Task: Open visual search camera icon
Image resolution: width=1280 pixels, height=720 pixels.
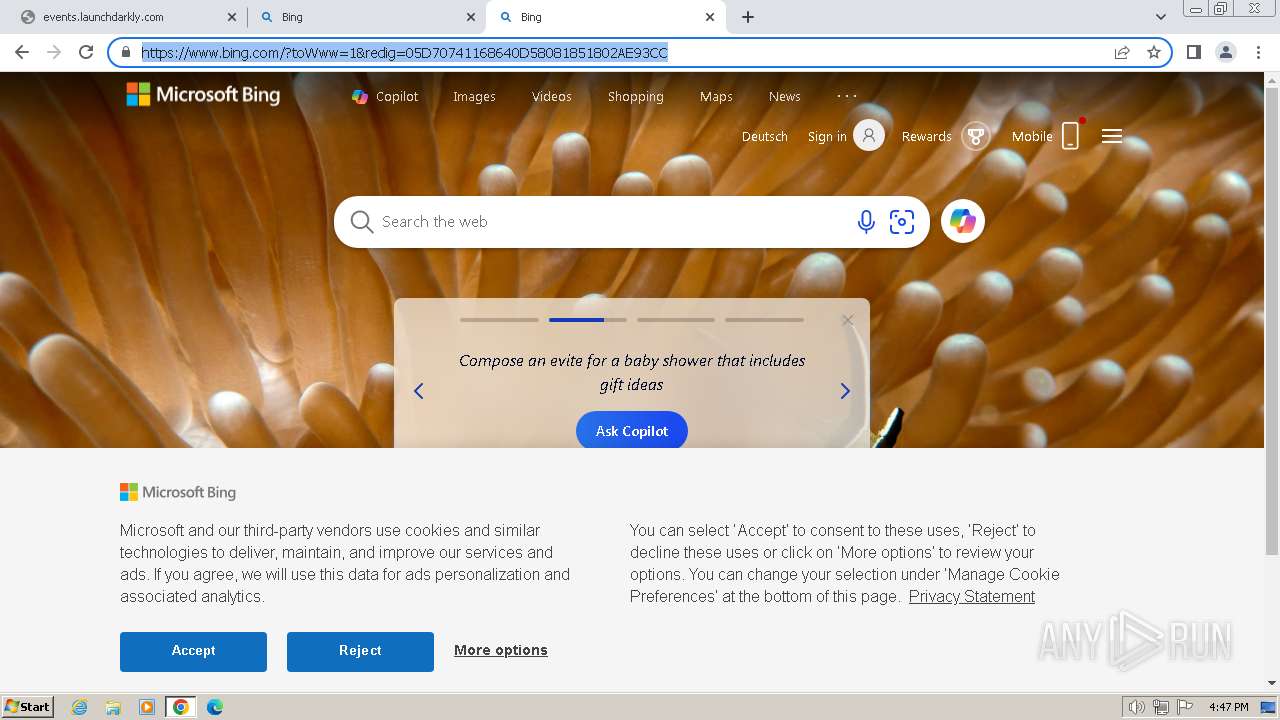Action: 902,222
